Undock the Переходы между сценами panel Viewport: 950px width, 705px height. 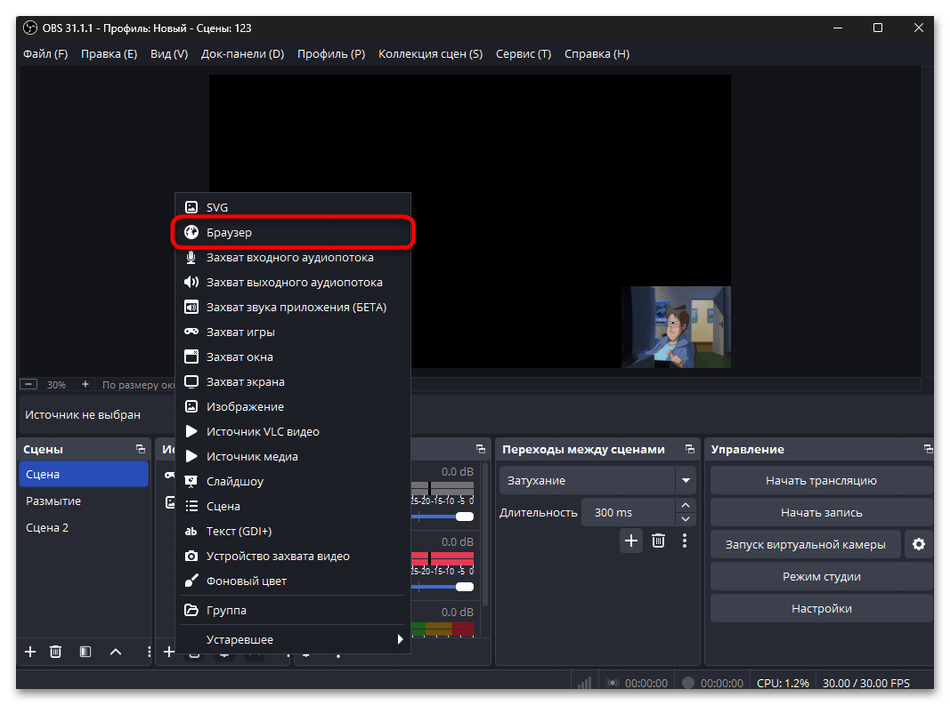tap(689, 449)
